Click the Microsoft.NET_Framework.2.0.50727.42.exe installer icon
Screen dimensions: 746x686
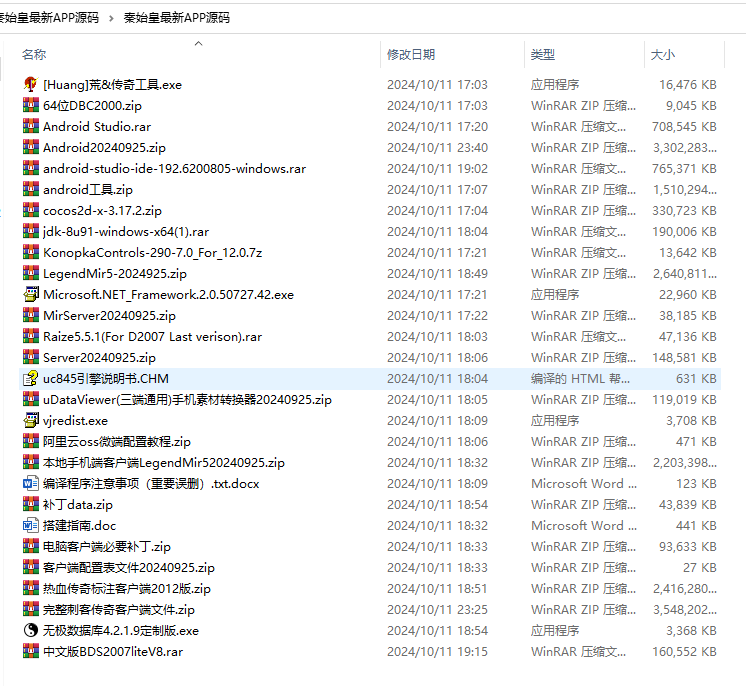coord(31,294)
